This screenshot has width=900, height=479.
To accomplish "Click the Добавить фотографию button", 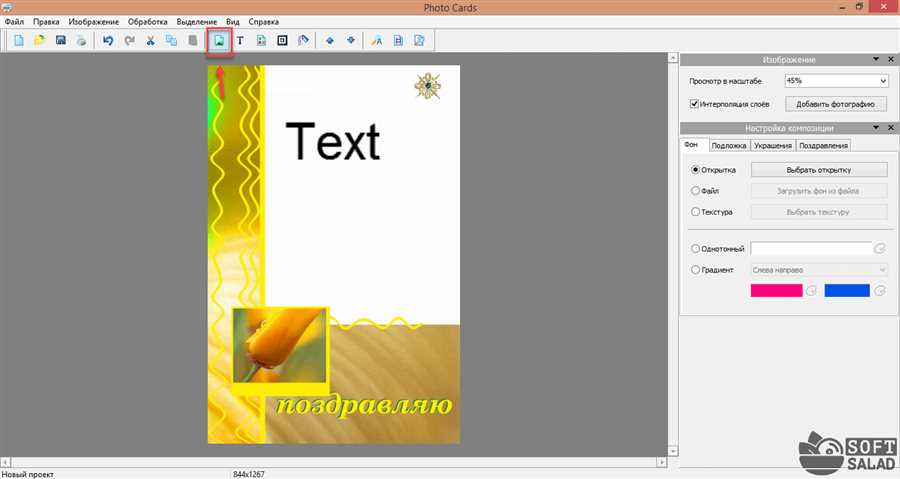I will click(x=836, y=104).
